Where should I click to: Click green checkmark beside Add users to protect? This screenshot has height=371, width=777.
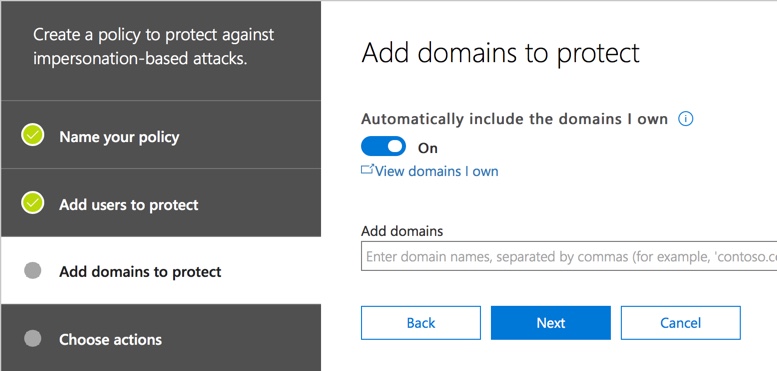33,203
